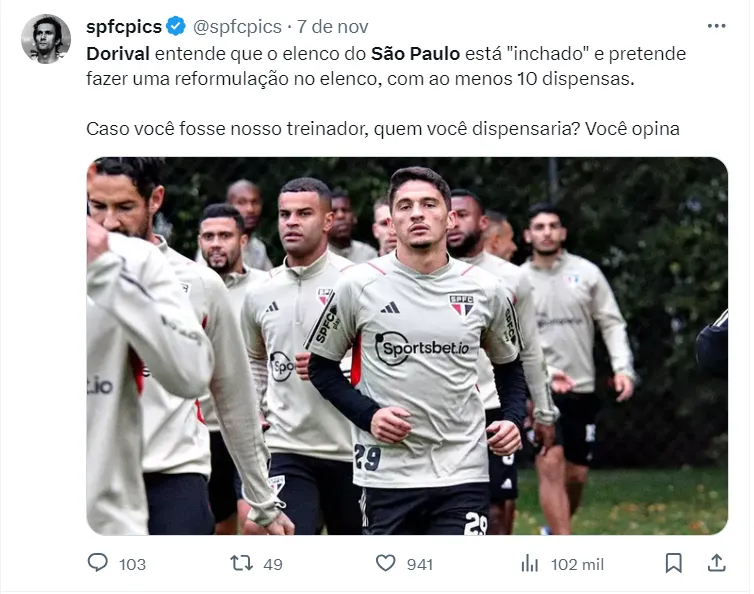Open the spfcpics display name

click(x=124, y=26)
